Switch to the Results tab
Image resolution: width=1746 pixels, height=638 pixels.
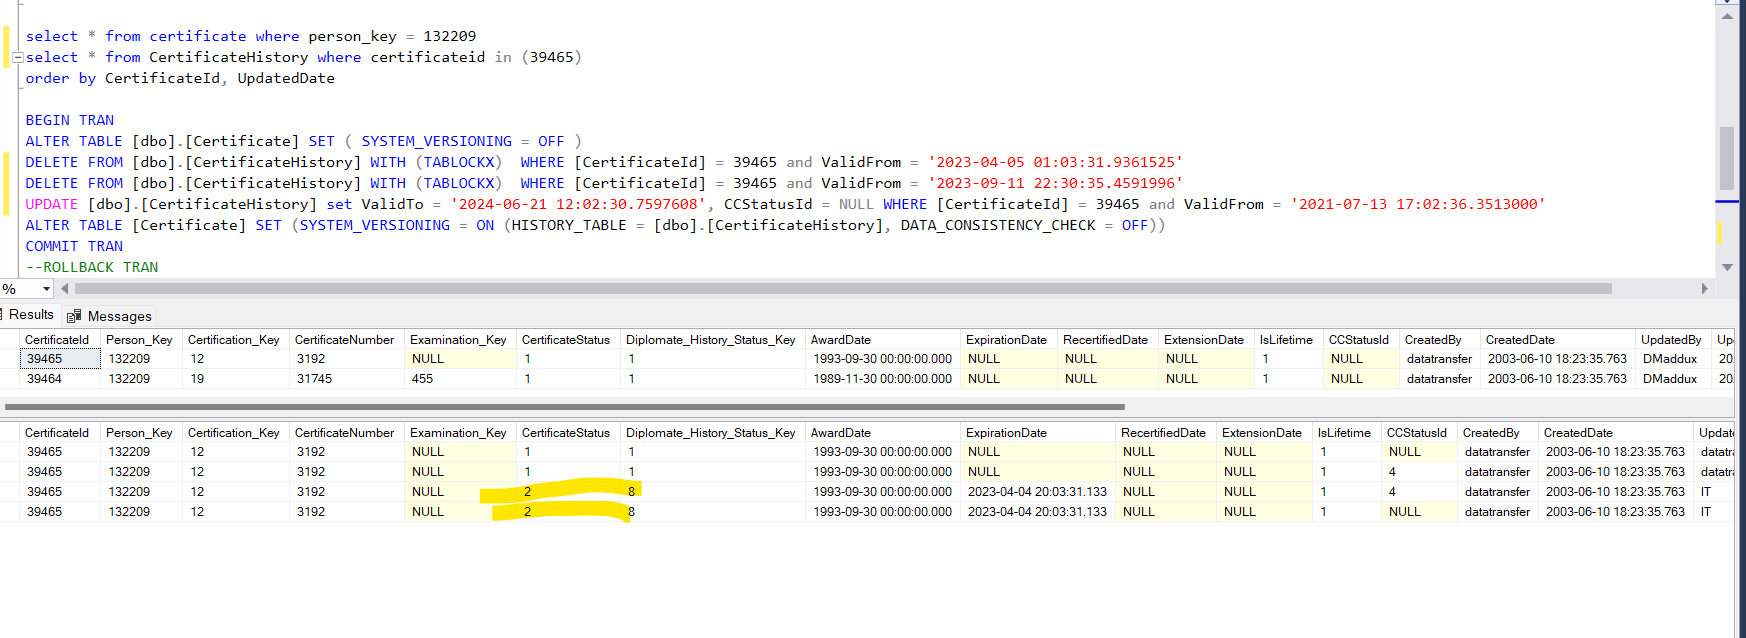(30, 315)
